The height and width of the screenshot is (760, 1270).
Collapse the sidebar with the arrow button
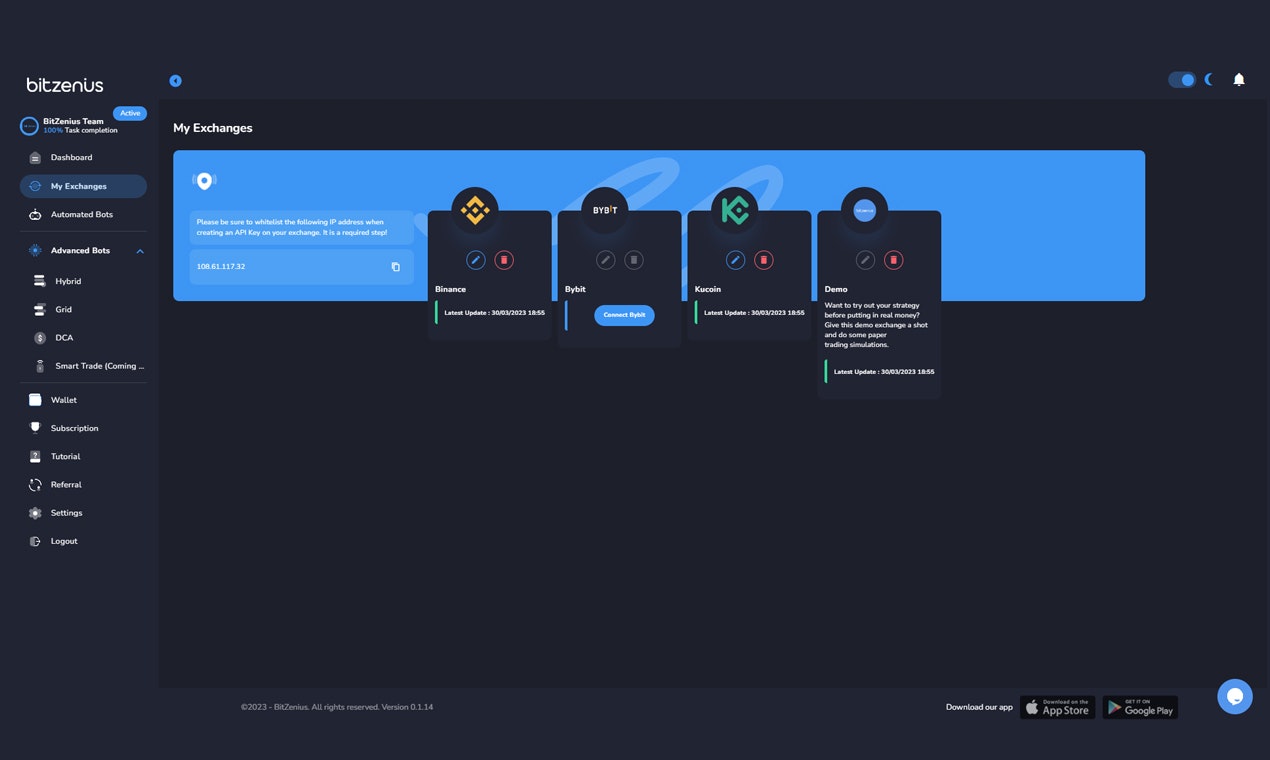[x=176, y=81]
